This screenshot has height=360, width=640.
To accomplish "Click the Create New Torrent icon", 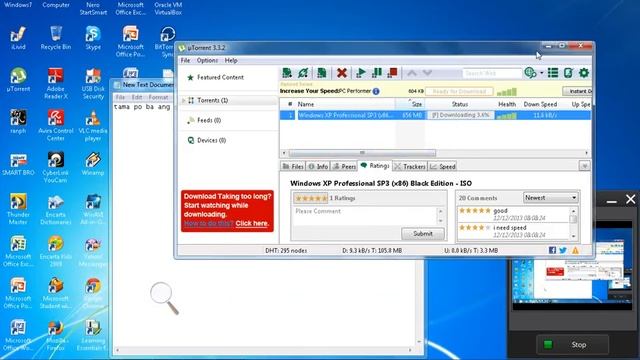I will (322, 73).
